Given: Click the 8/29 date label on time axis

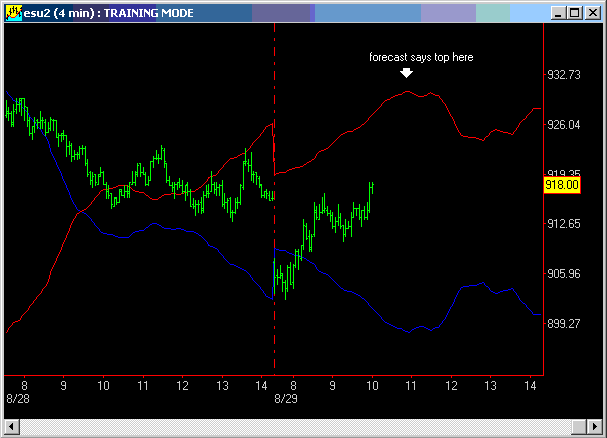Looking at the screenshot, I should click(x=285, y=398).
